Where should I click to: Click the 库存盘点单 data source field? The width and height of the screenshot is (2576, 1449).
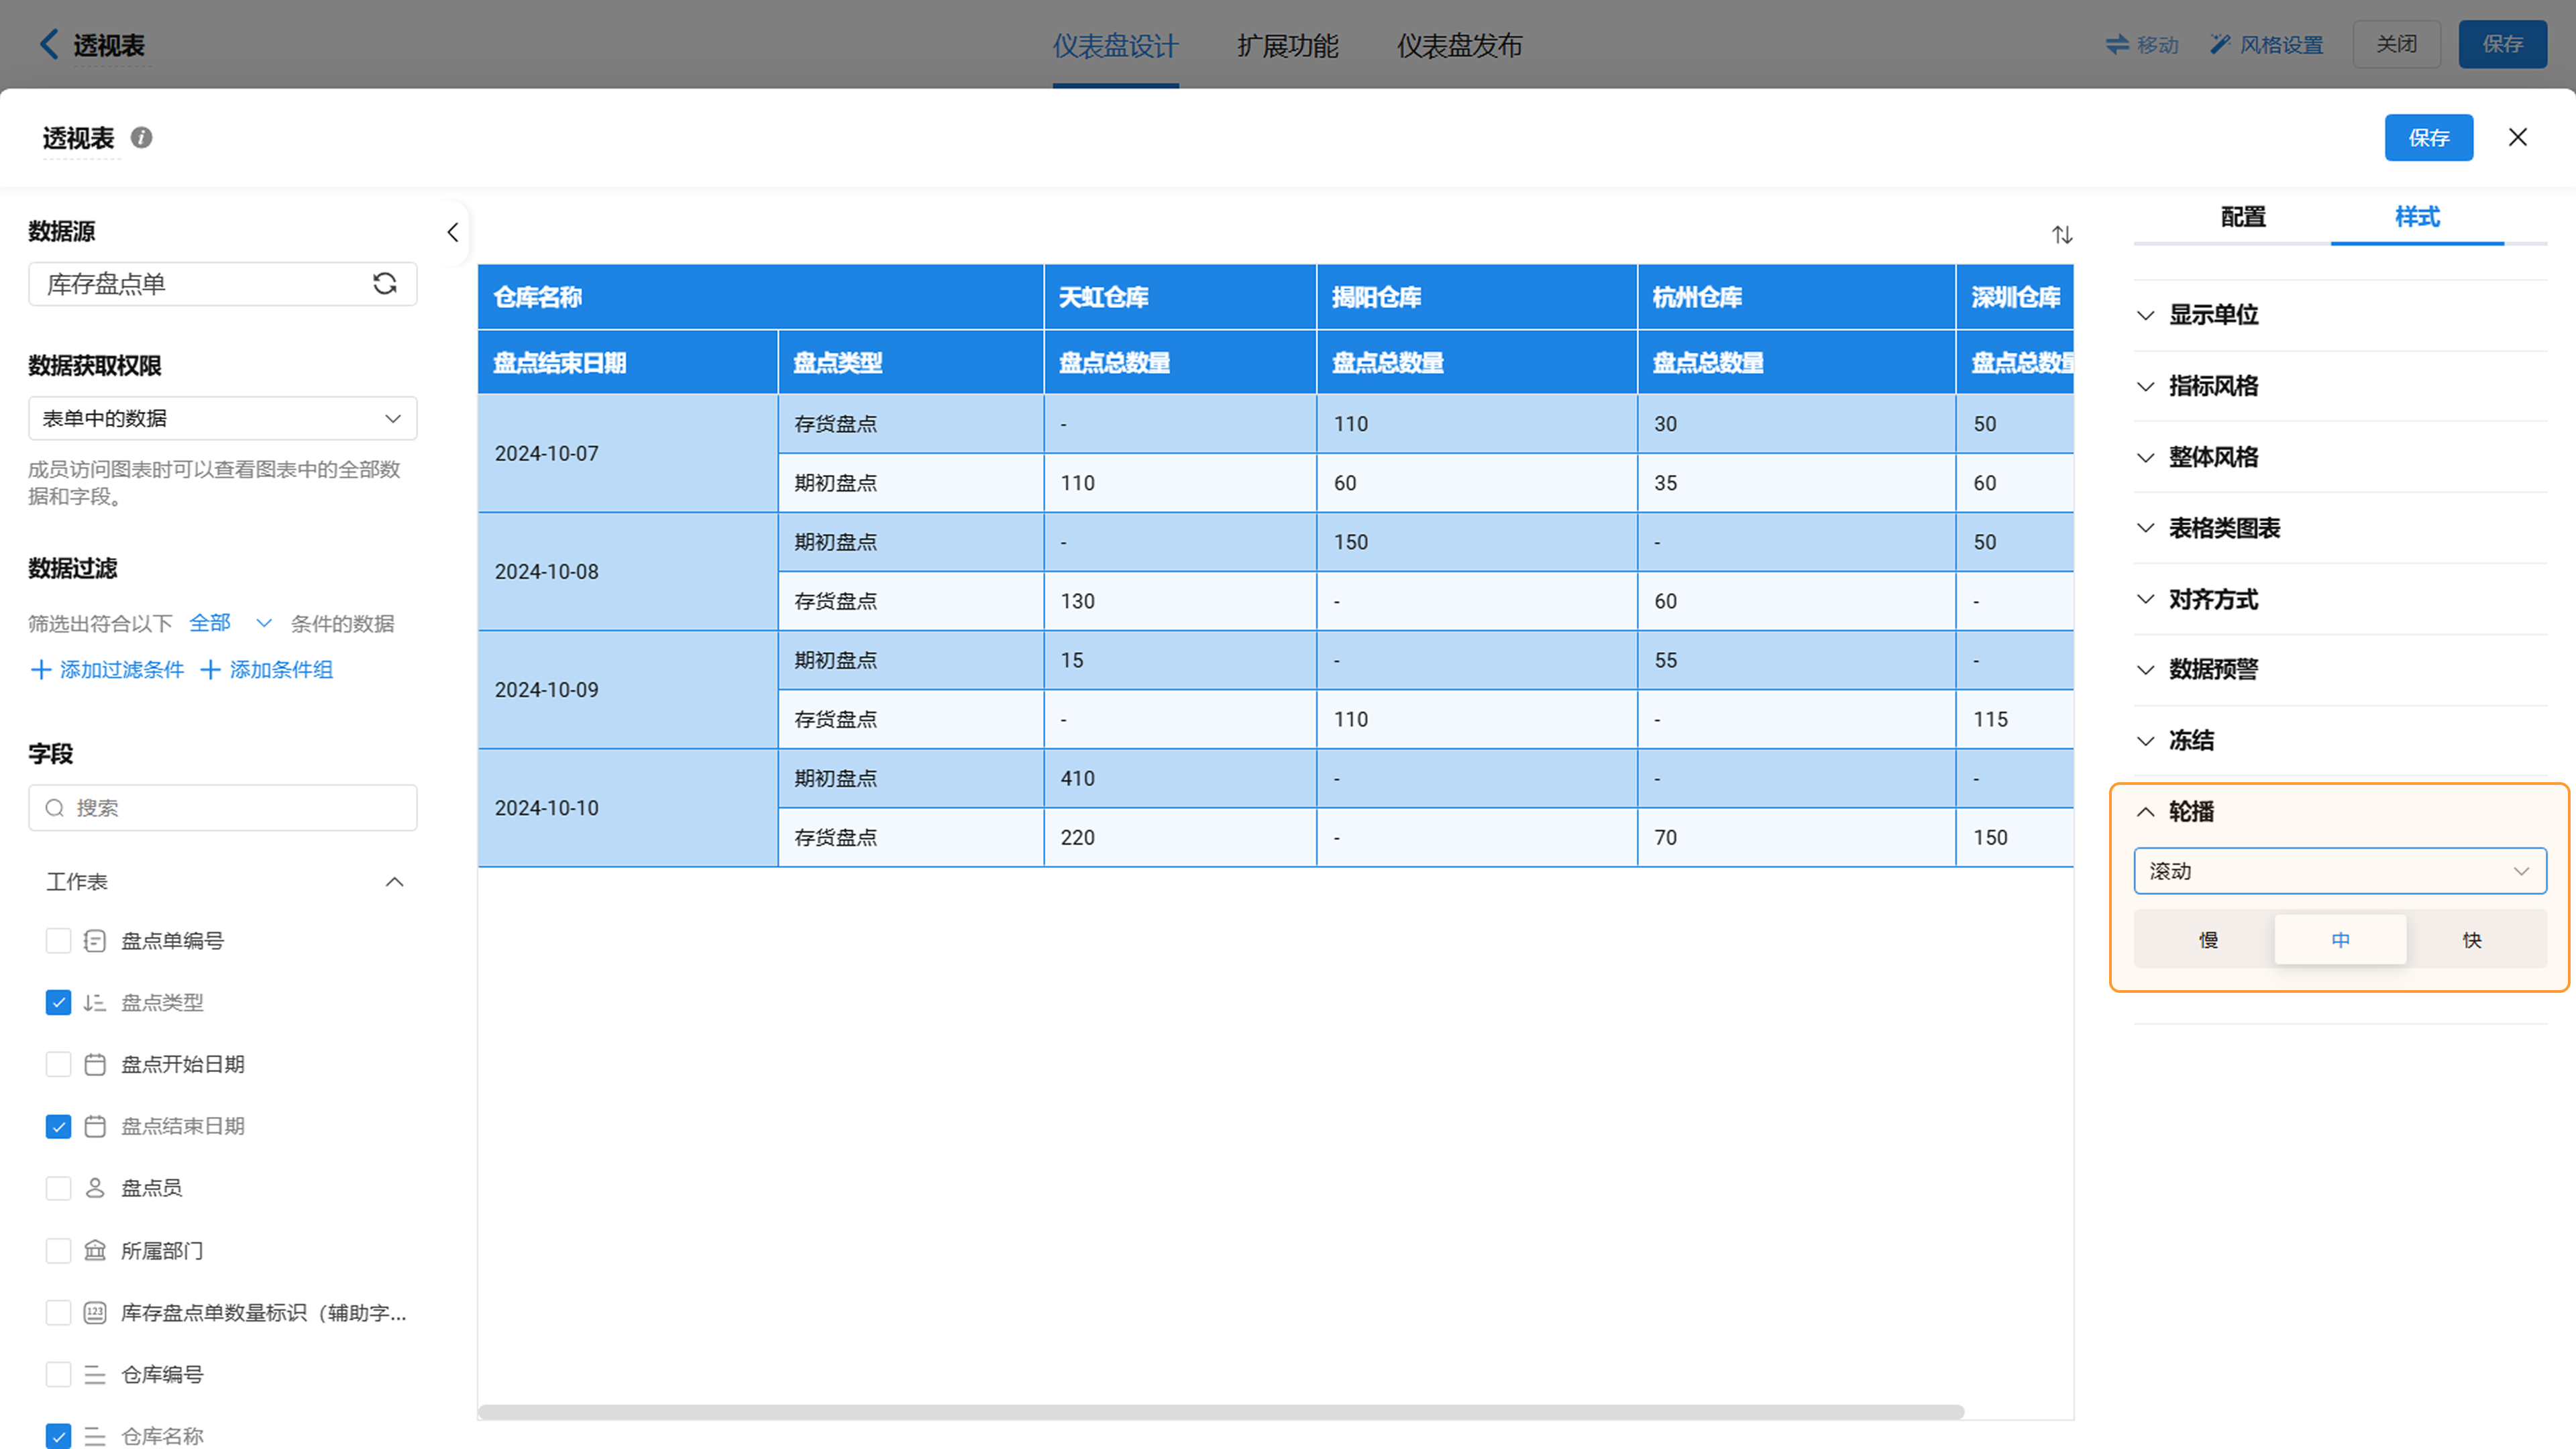(223, 284)
